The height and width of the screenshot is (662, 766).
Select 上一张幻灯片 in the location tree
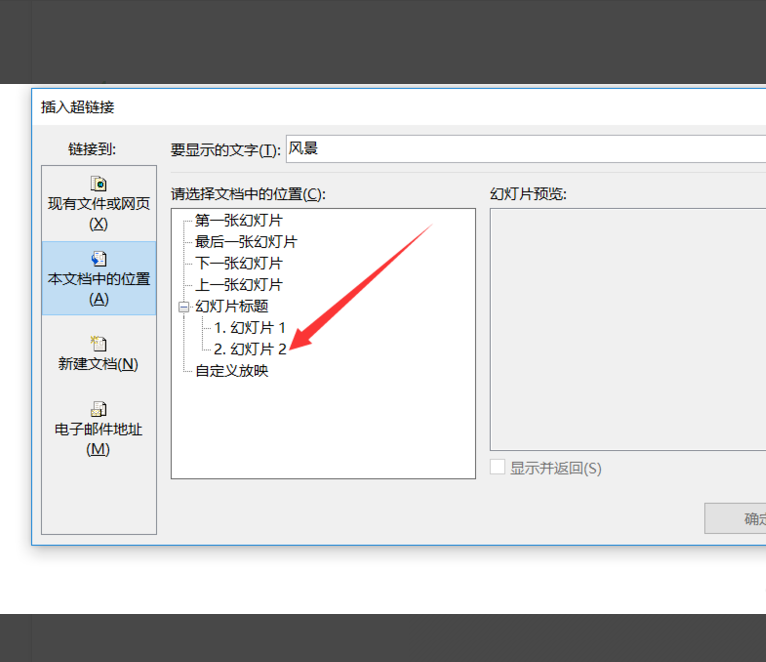coord(238,285)
